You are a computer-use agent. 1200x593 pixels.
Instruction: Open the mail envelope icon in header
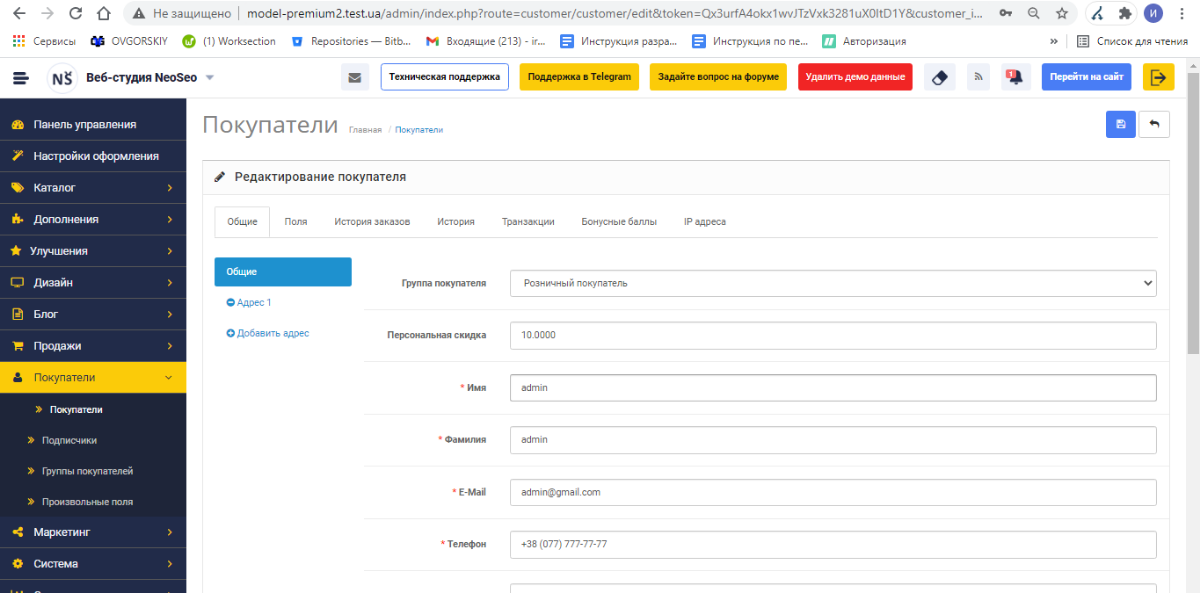[x=354, y=78]
